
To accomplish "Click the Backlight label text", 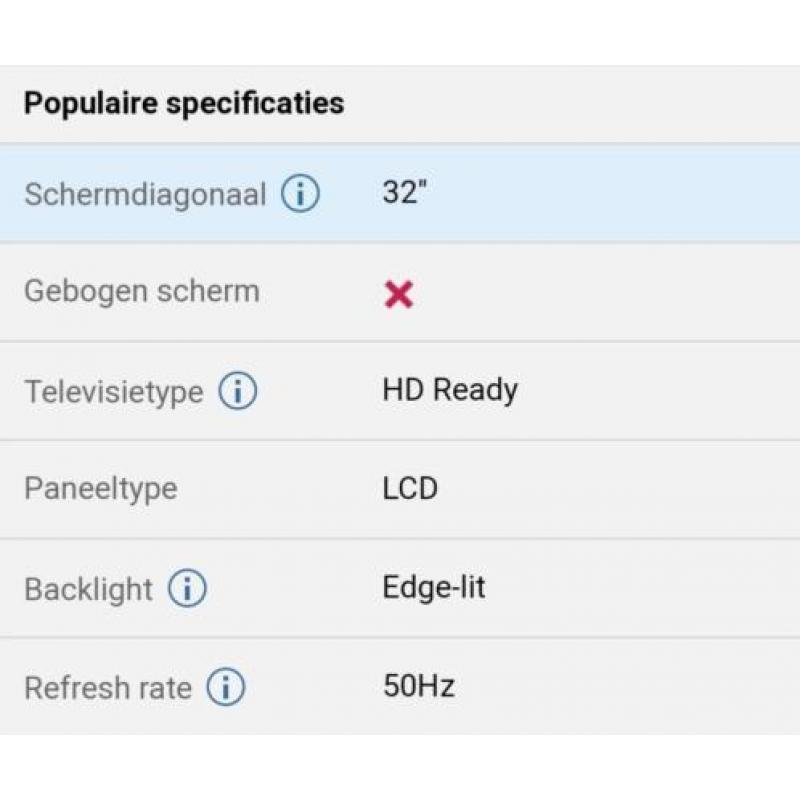I will click(88, 589).
